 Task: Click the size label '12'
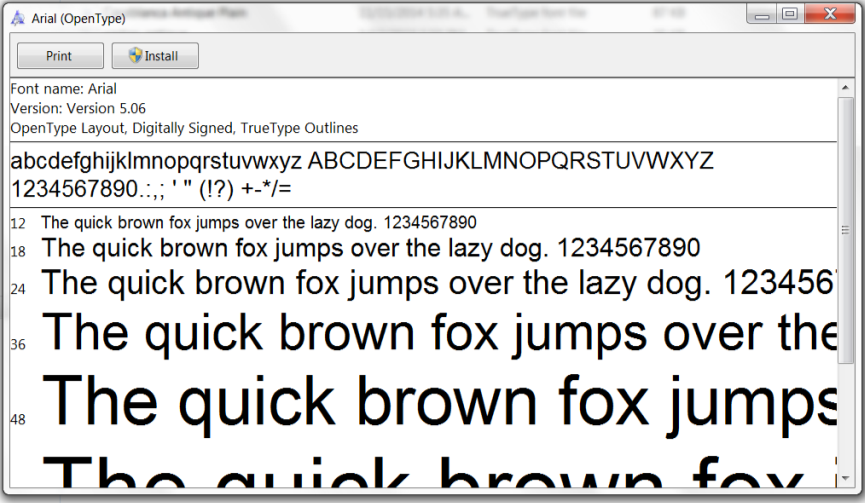tap(18, 223)
